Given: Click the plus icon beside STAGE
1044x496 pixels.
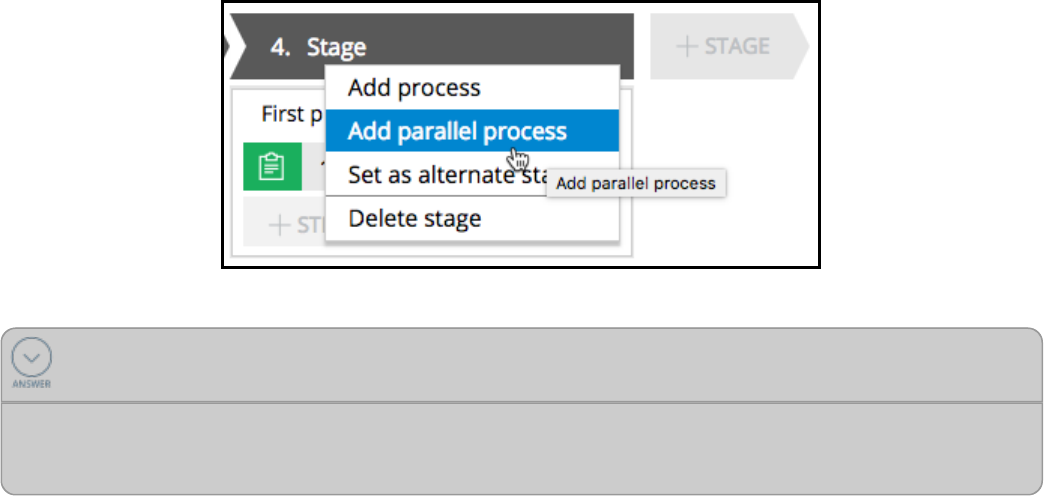Looking at the screenshot, I should pyautogui.click(x=687, y=46).
